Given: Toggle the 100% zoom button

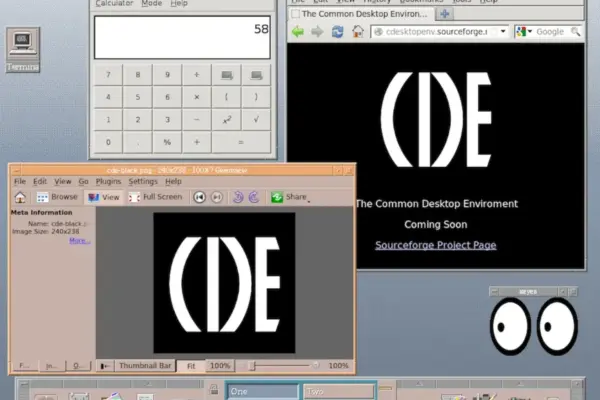Looking at the screenshot, I should 220,366.
